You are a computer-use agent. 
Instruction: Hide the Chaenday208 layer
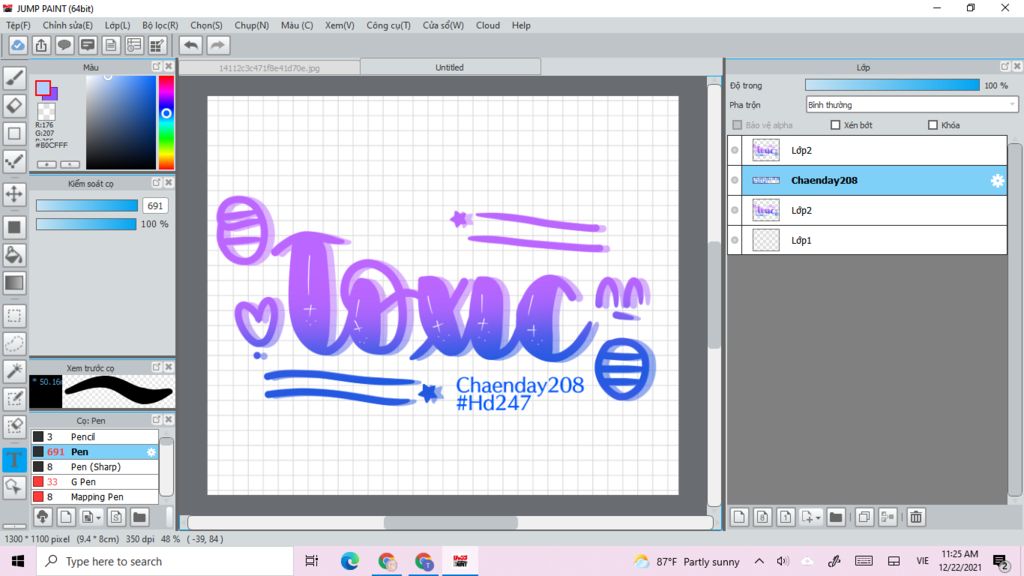(735, 180)
